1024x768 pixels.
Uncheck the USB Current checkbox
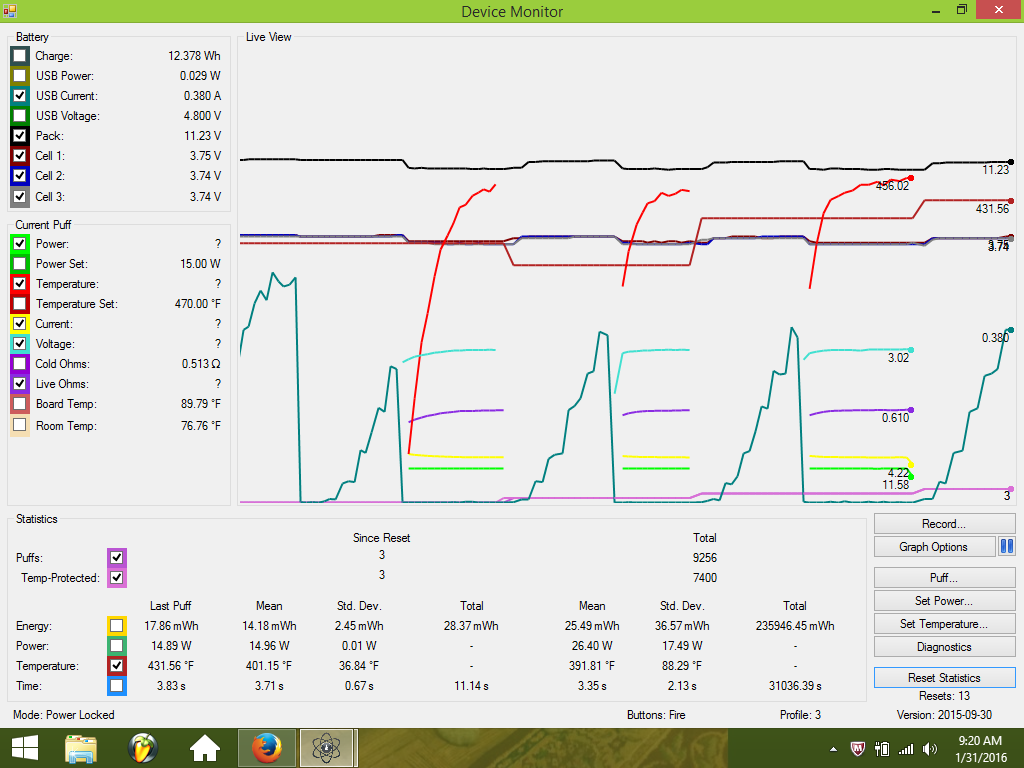(19, 96)
